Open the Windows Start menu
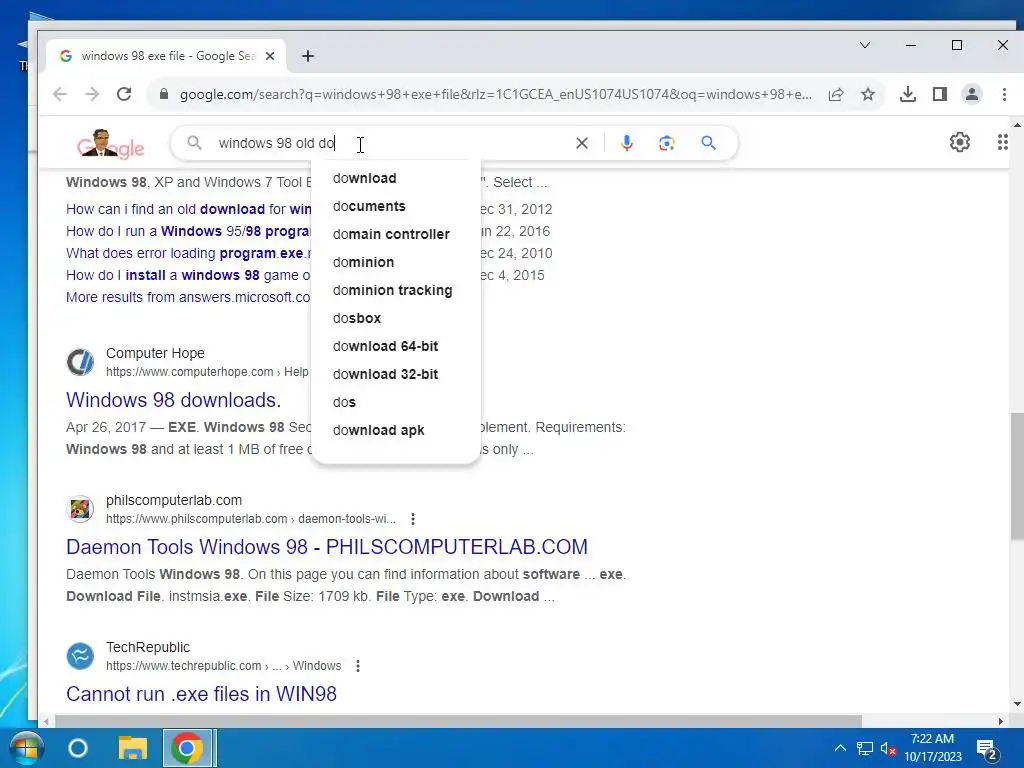This screenshot has width=1024, height=768. [25, 748]
